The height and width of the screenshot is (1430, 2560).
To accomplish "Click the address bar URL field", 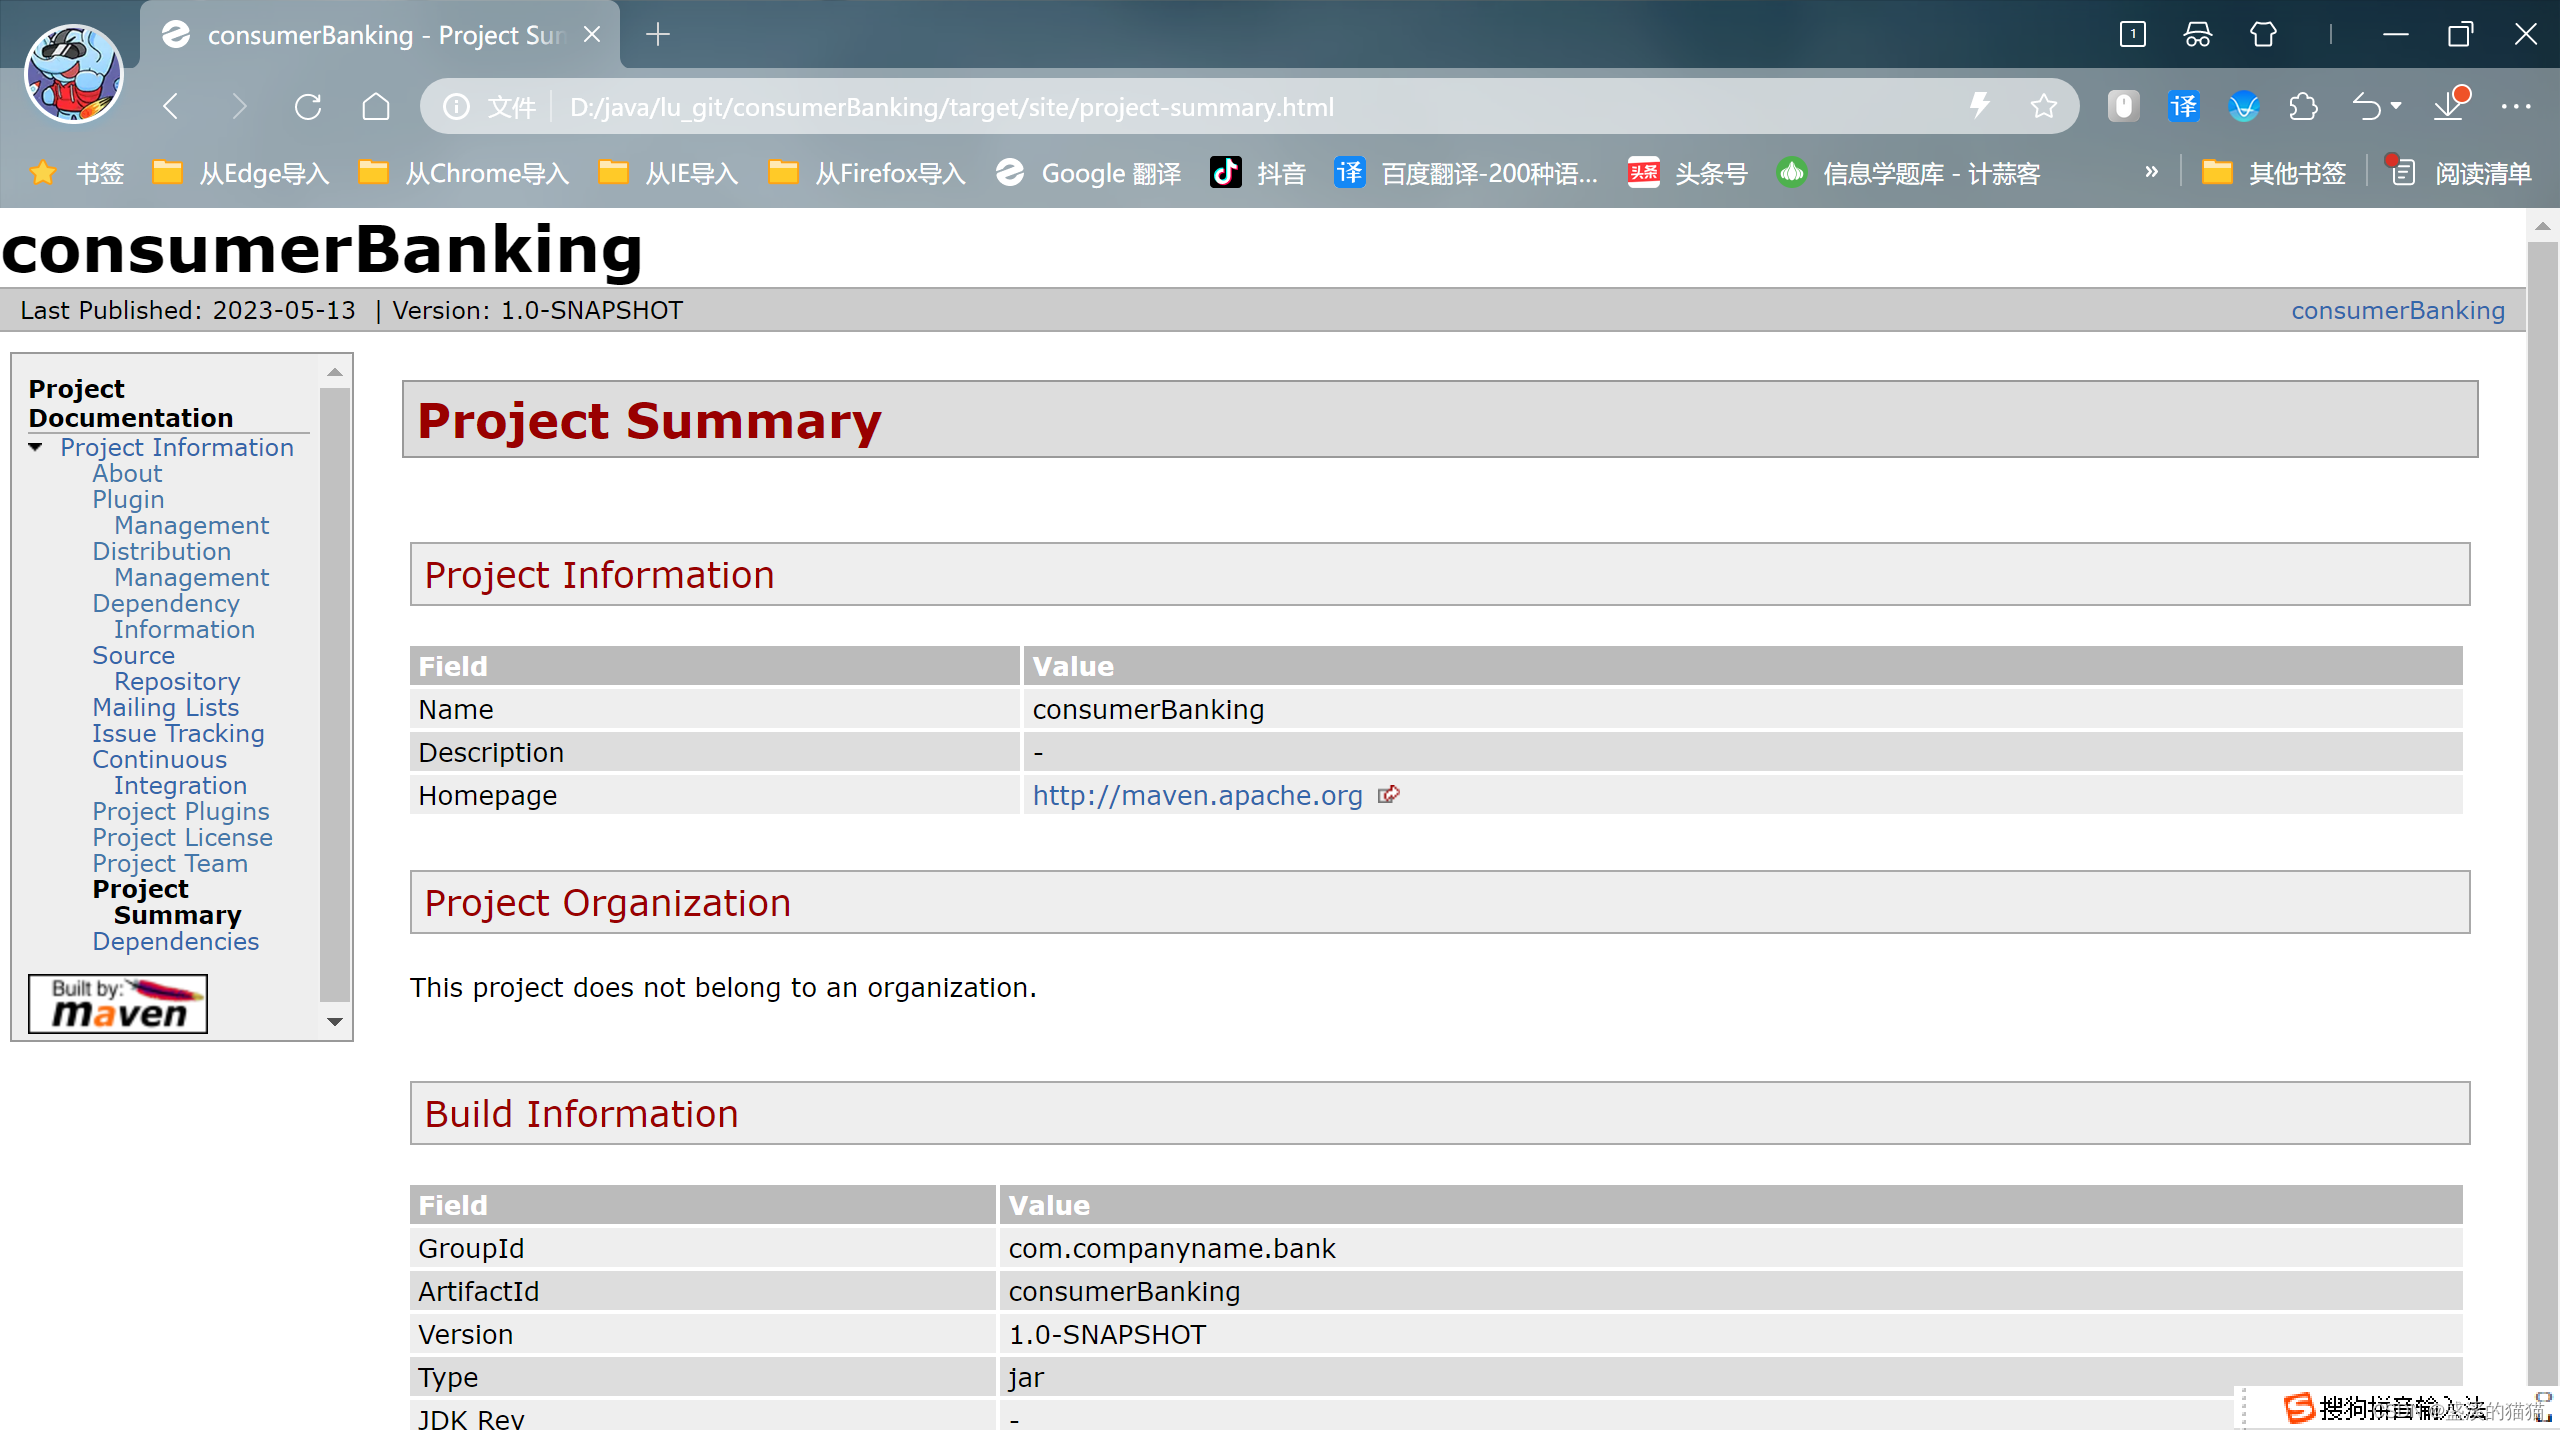I will (x=950, y=107).
